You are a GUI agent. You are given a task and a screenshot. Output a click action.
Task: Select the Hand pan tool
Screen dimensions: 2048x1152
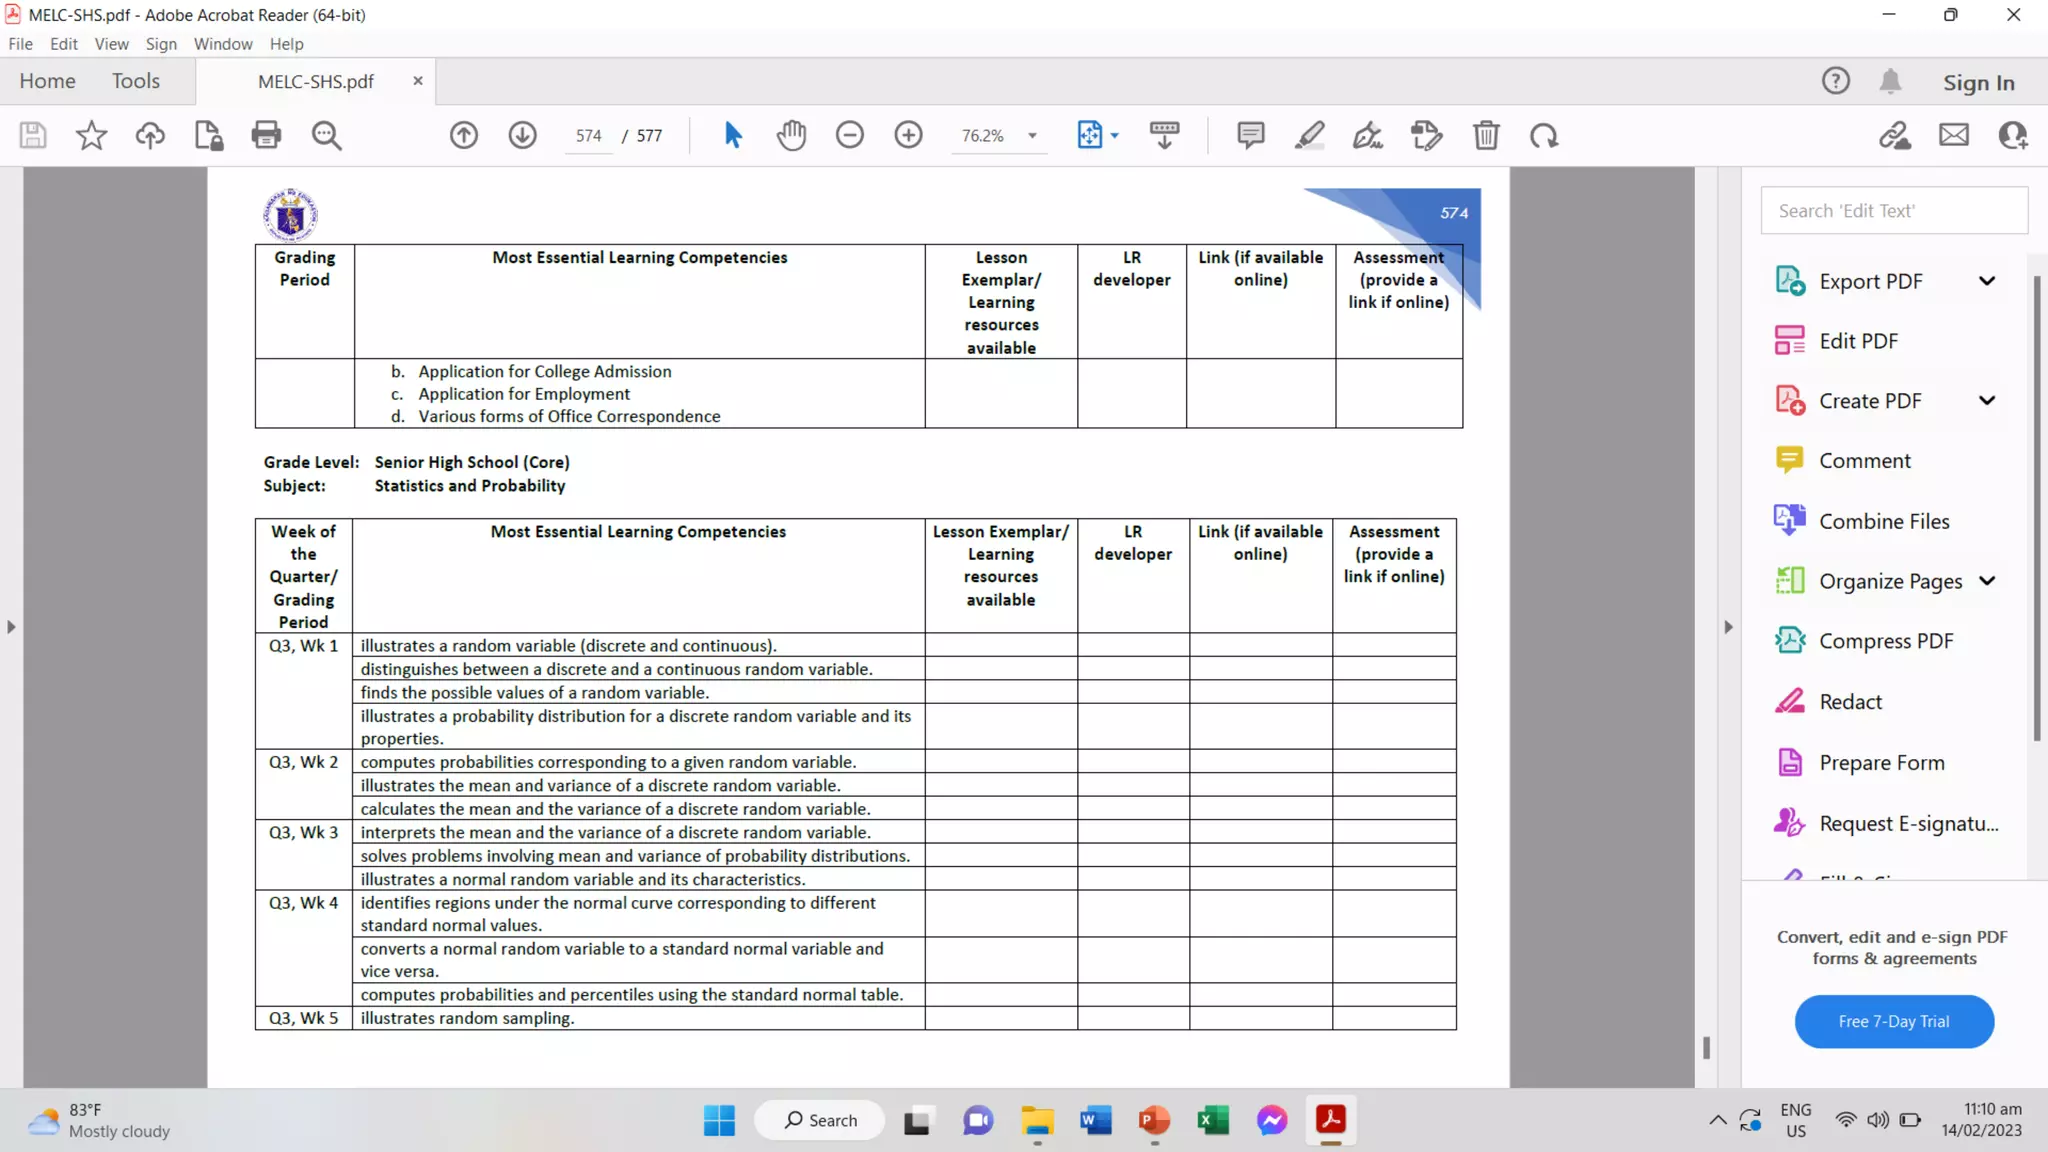[791, 135]
